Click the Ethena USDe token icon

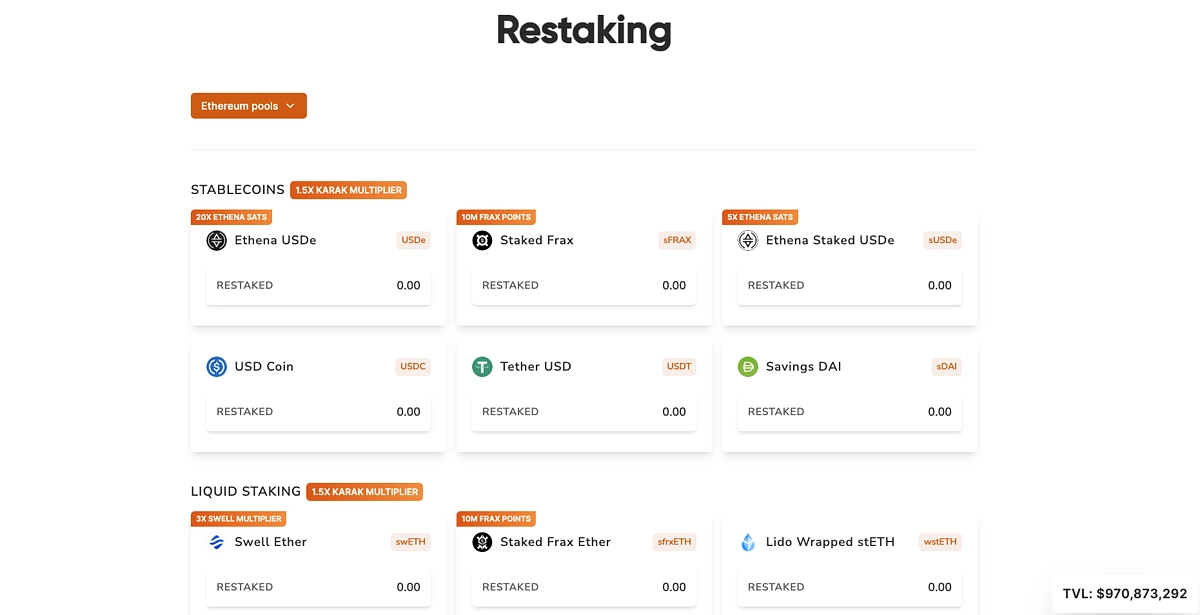[x=217, y=240]
